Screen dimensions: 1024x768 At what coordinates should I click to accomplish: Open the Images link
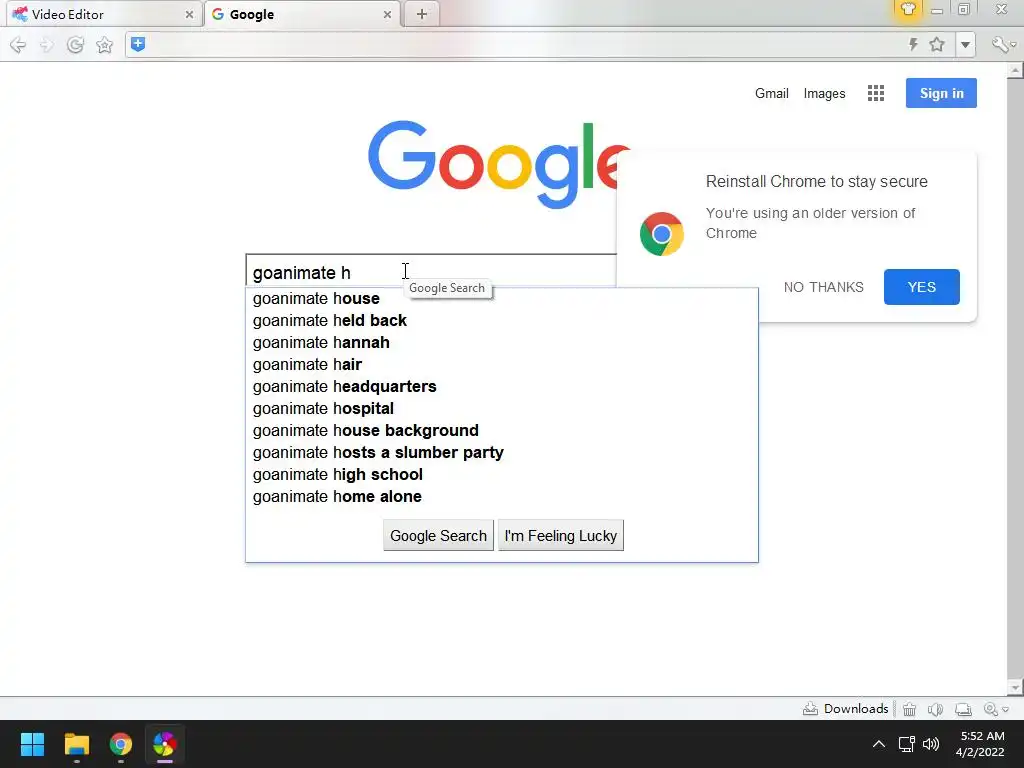click(824, 93)
